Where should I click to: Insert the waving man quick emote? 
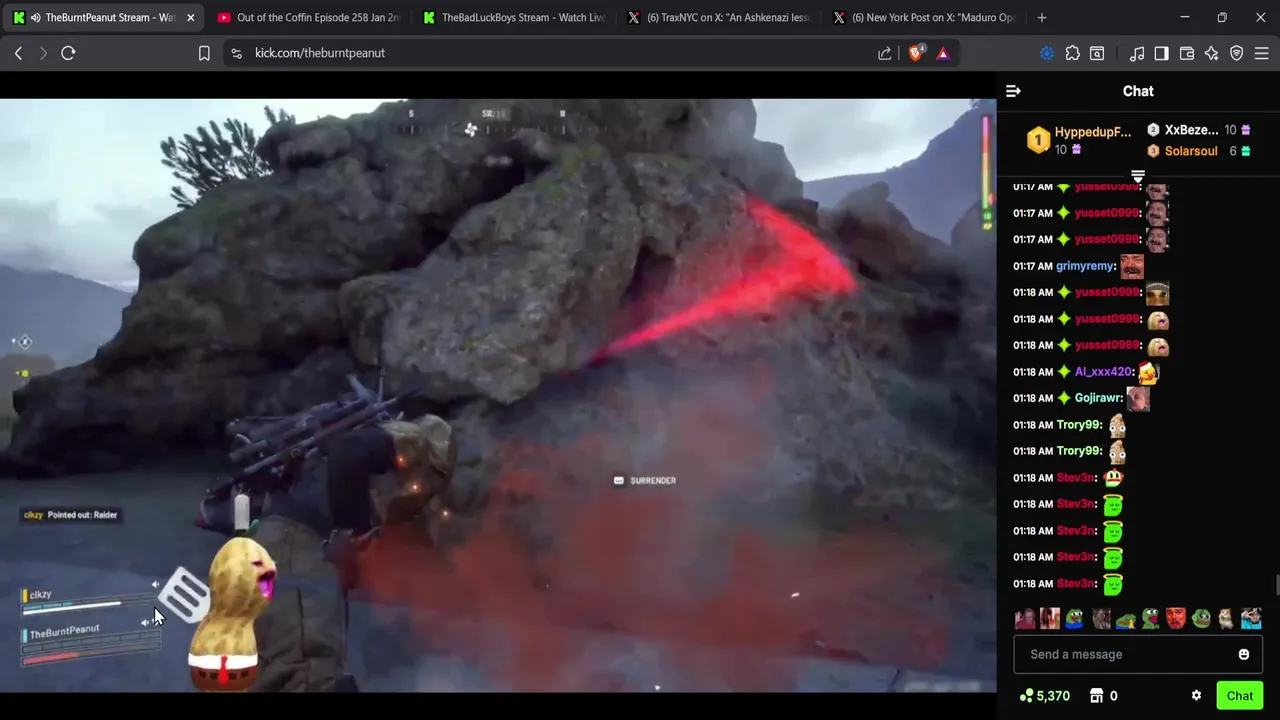(1026, 619)
